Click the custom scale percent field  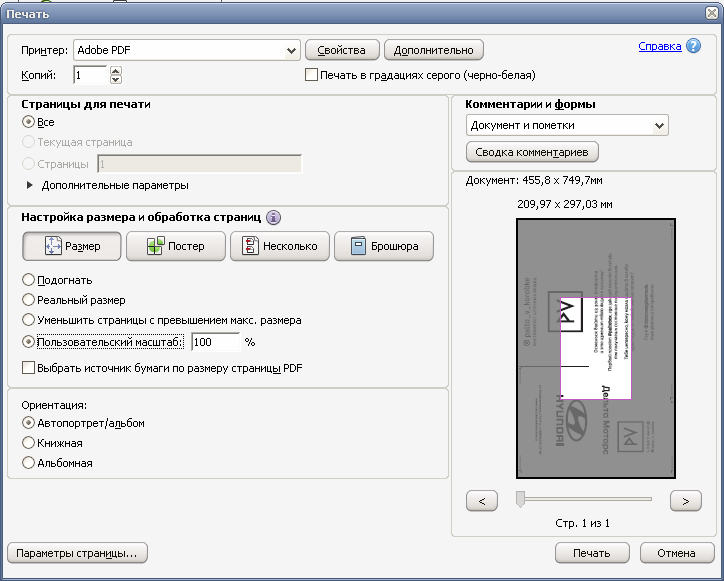pos(216,342)
